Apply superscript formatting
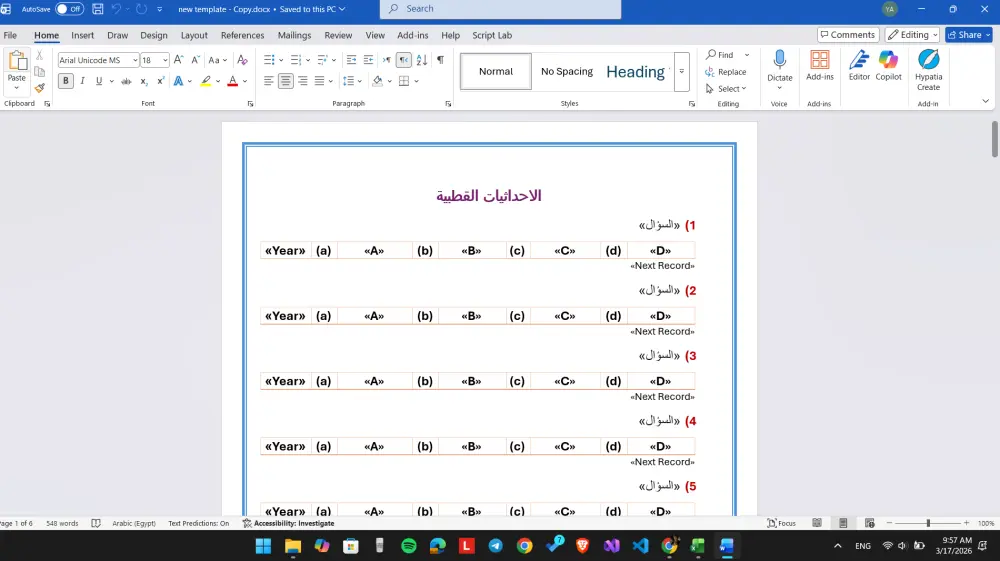 [x=161, y=81]
